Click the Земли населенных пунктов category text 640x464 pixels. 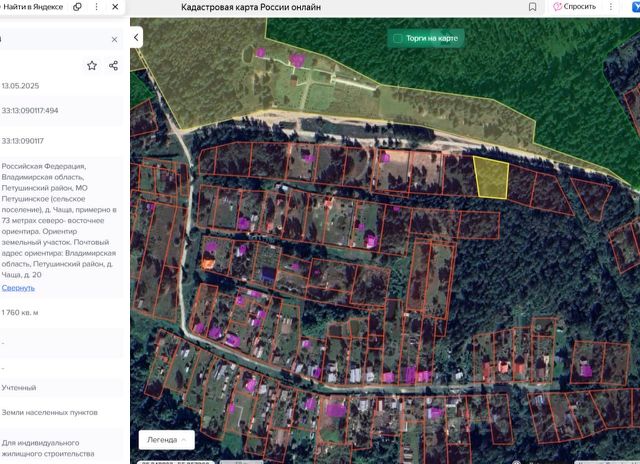pos(50,413)
